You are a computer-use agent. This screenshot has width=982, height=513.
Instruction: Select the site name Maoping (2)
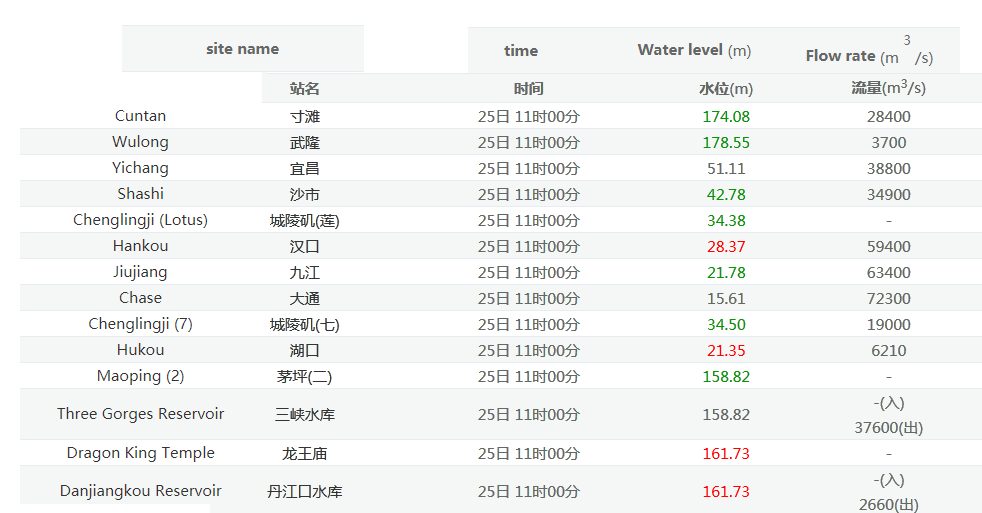pyautogui.click(x=140, y=376)
